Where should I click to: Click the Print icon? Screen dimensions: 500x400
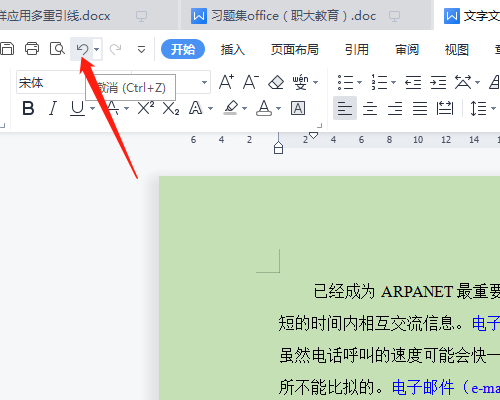(32, 49)
